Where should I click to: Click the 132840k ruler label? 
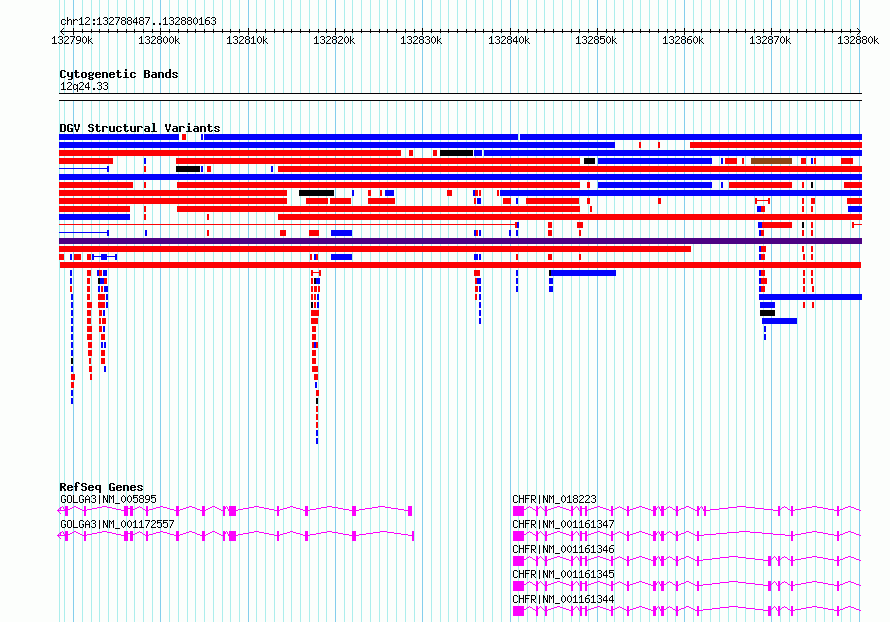[x=509, y=40]
